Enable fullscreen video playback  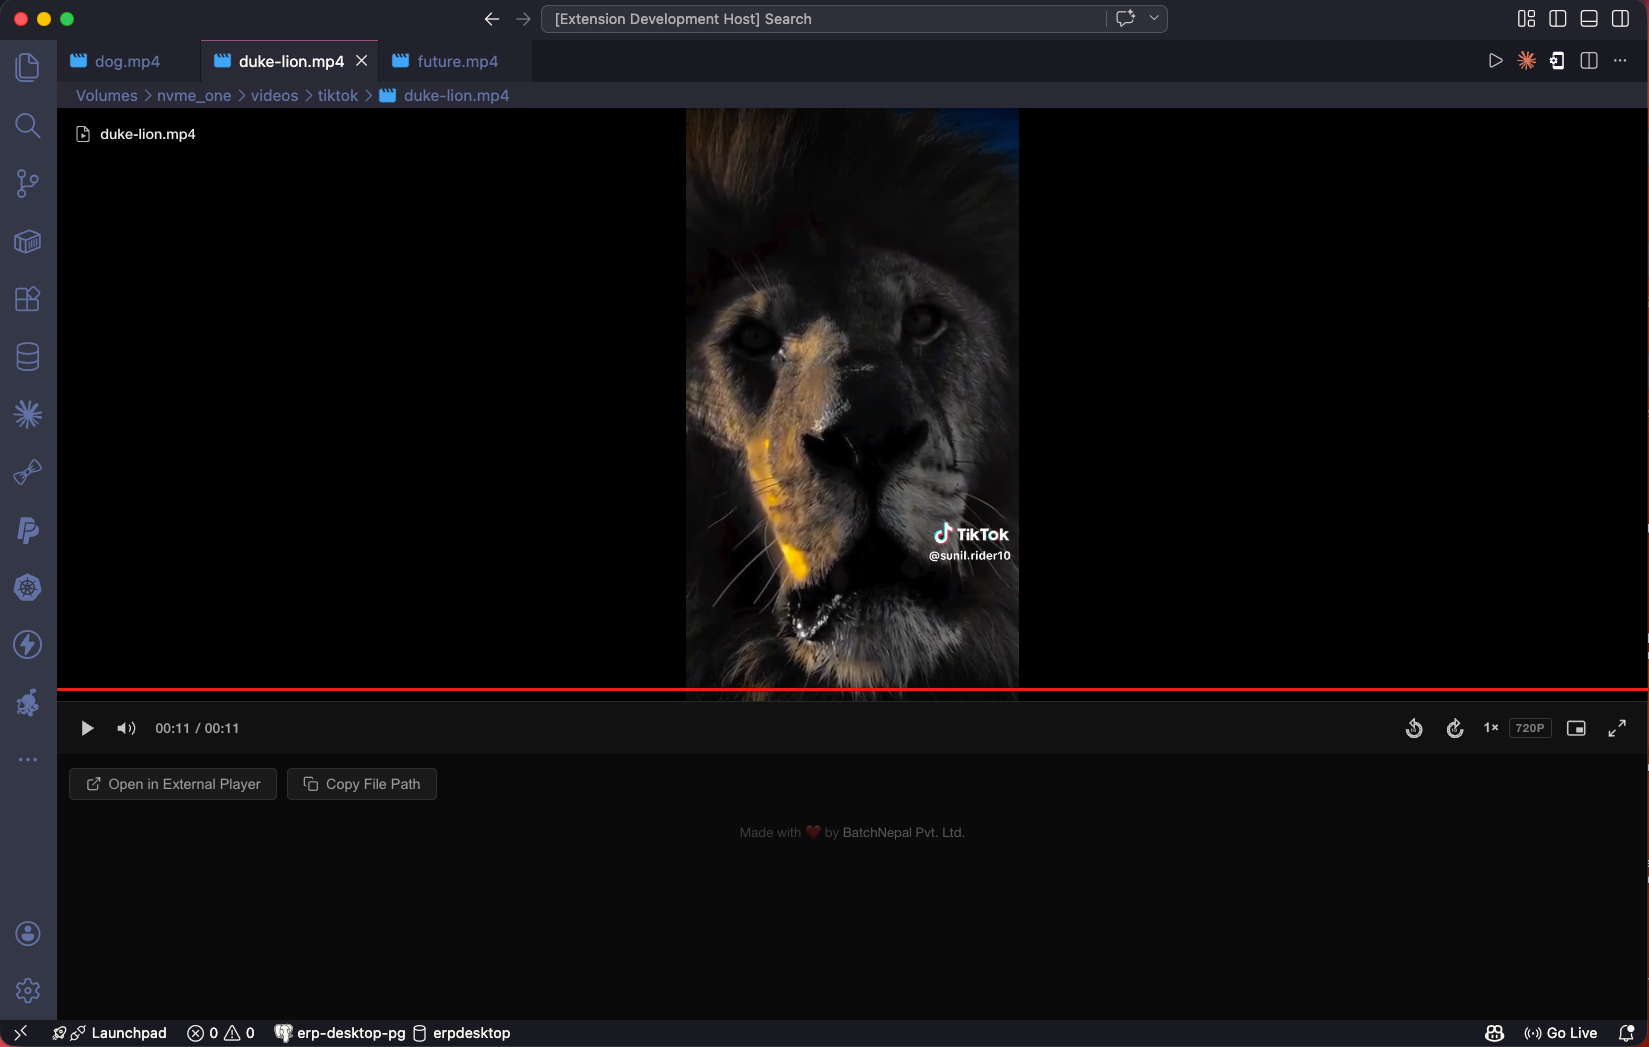tap(1617, 728)
